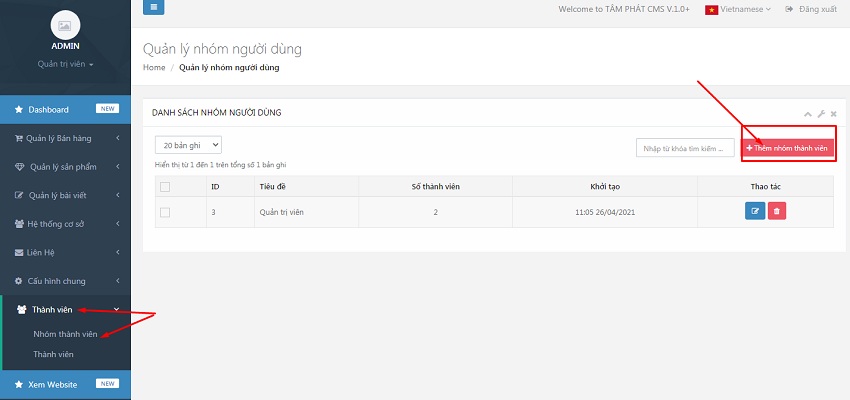The image size is (850, 400).
Task: Collapse the panel with the chevron-up icon
Action: (808, 114)
